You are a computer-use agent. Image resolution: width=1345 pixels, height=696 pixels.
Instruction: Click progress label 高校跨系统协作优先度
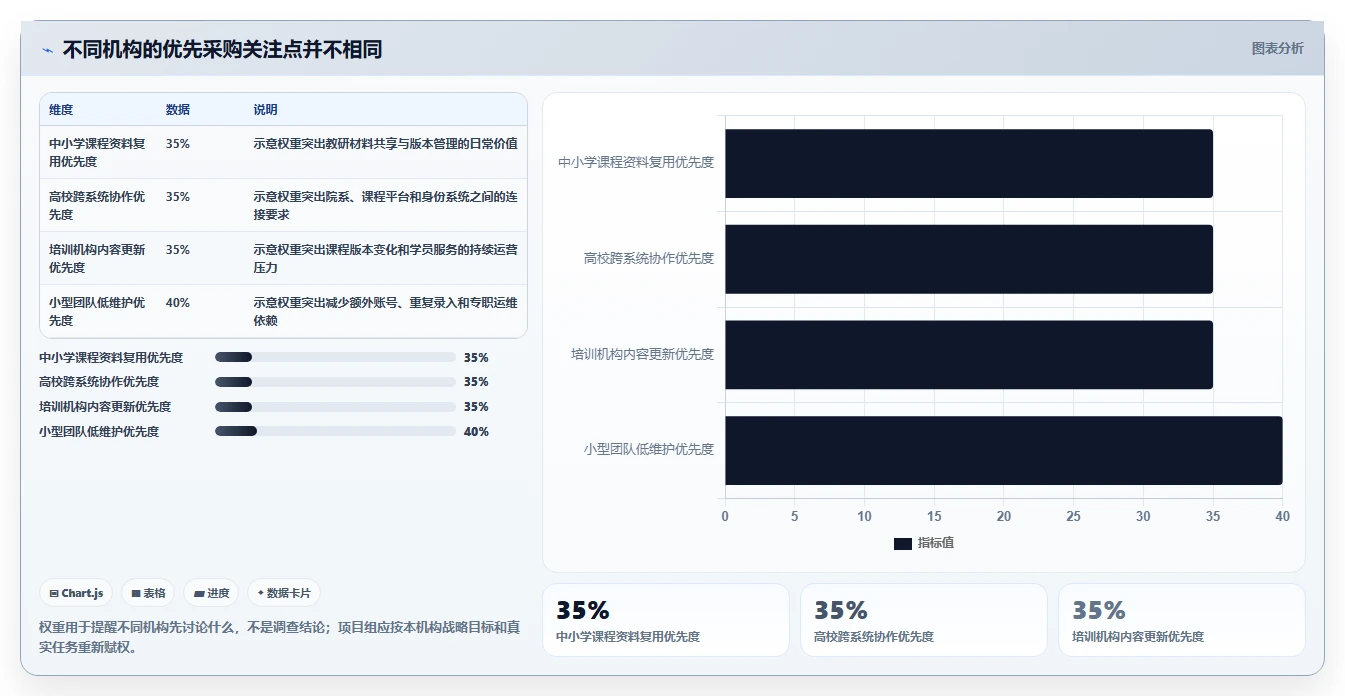click(99, 382)
